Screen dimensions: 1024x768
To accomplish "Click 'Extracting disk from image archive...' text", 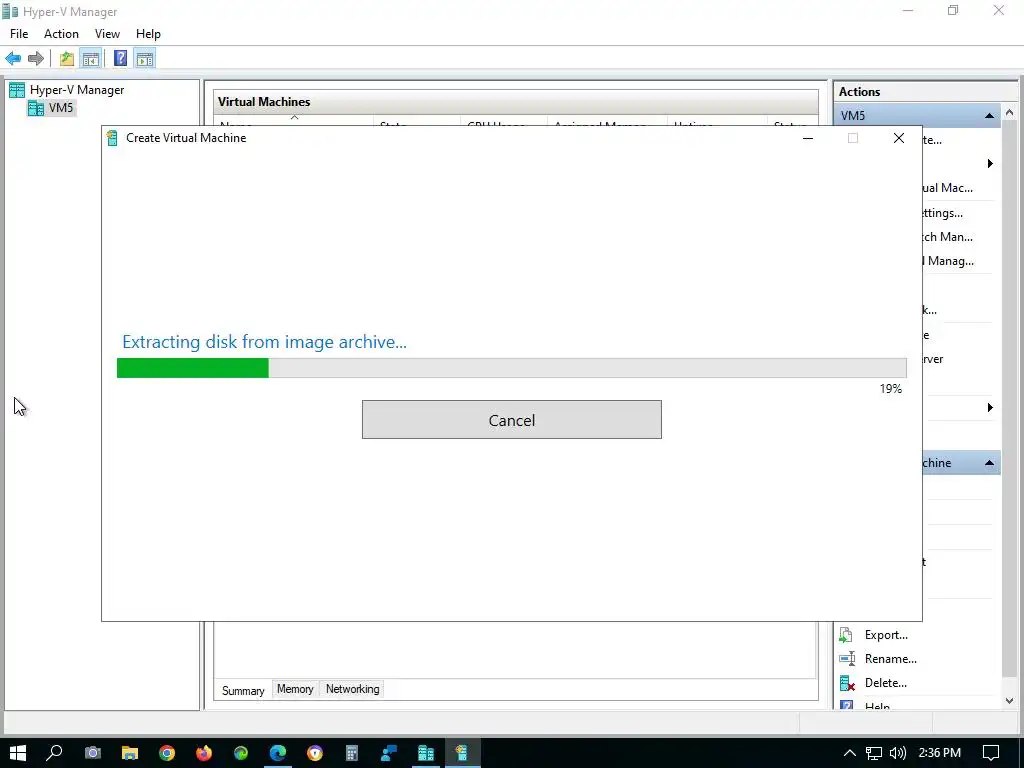I will coord(264,342).
